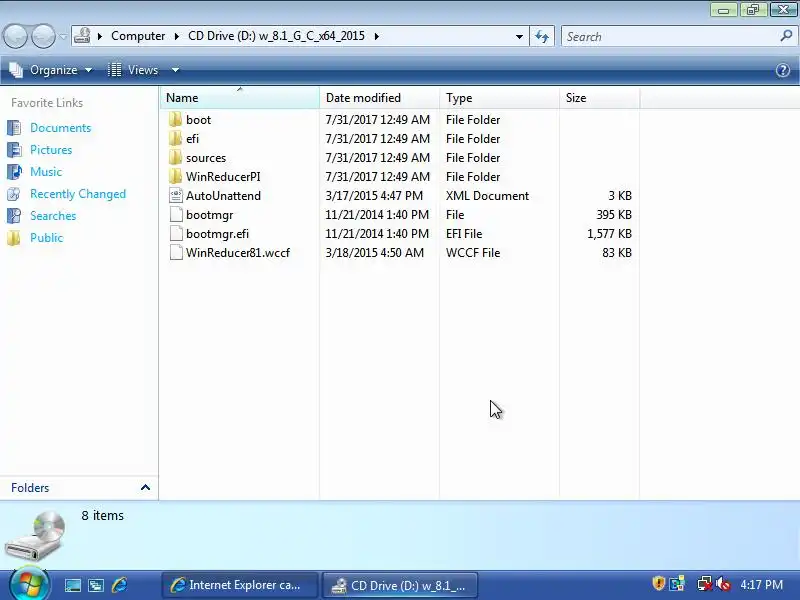
Task: Click the '1,577 KB' size cell
Action: (609, 234)
